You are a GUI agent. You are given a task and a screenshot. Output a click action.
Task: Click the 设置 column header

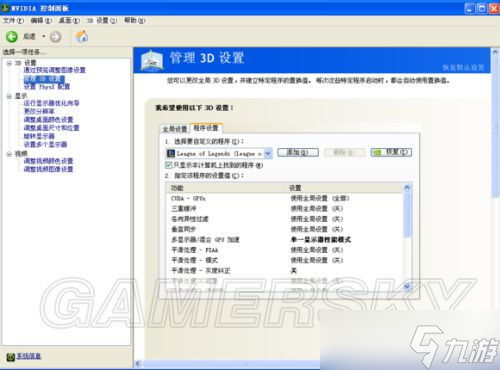click(345, 188)
